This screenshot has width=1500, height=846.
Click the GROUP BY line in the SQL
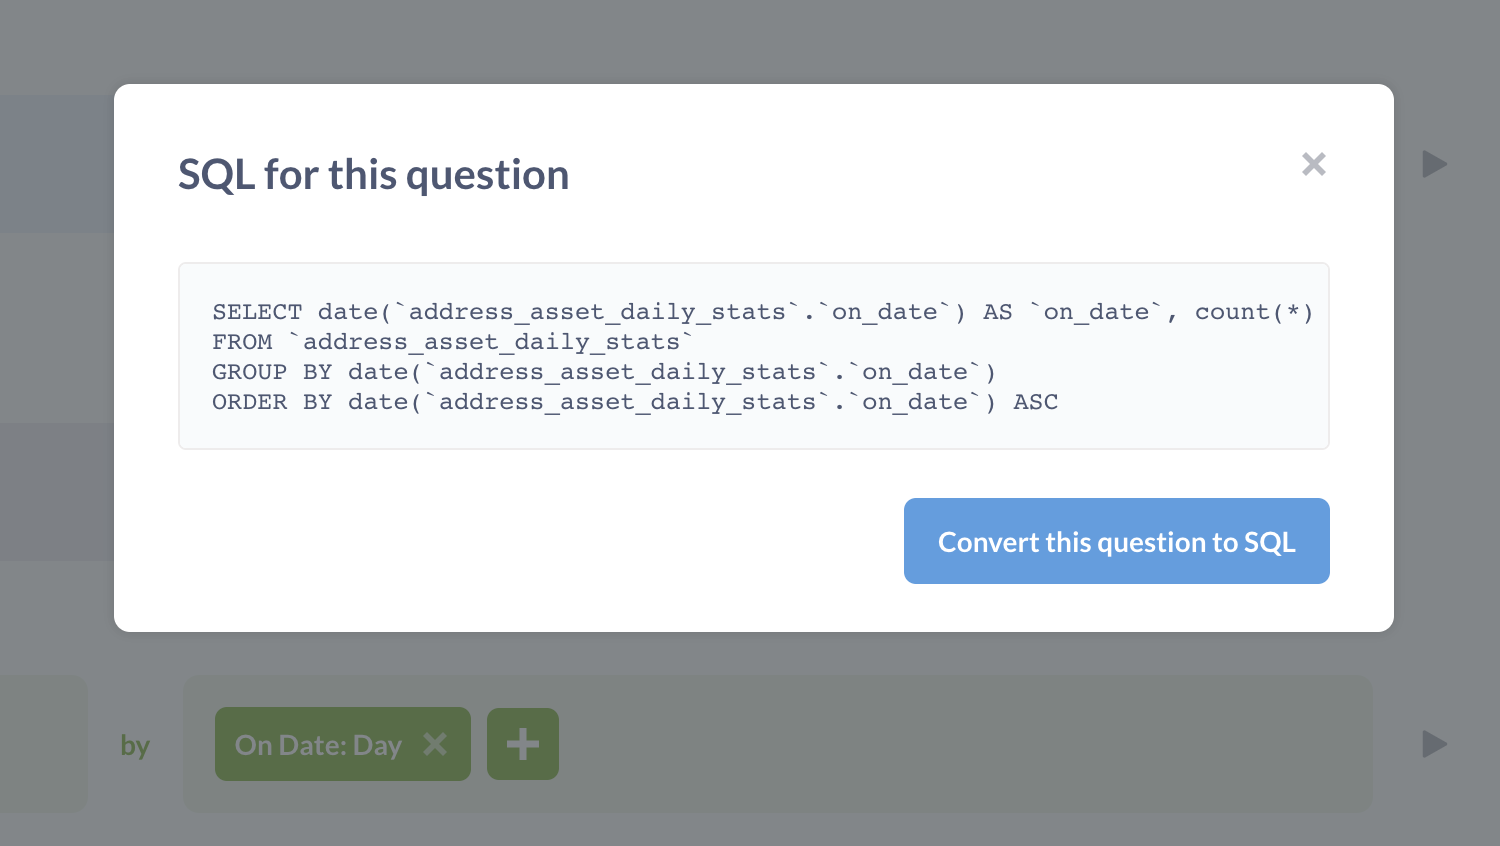pos(600,371)
